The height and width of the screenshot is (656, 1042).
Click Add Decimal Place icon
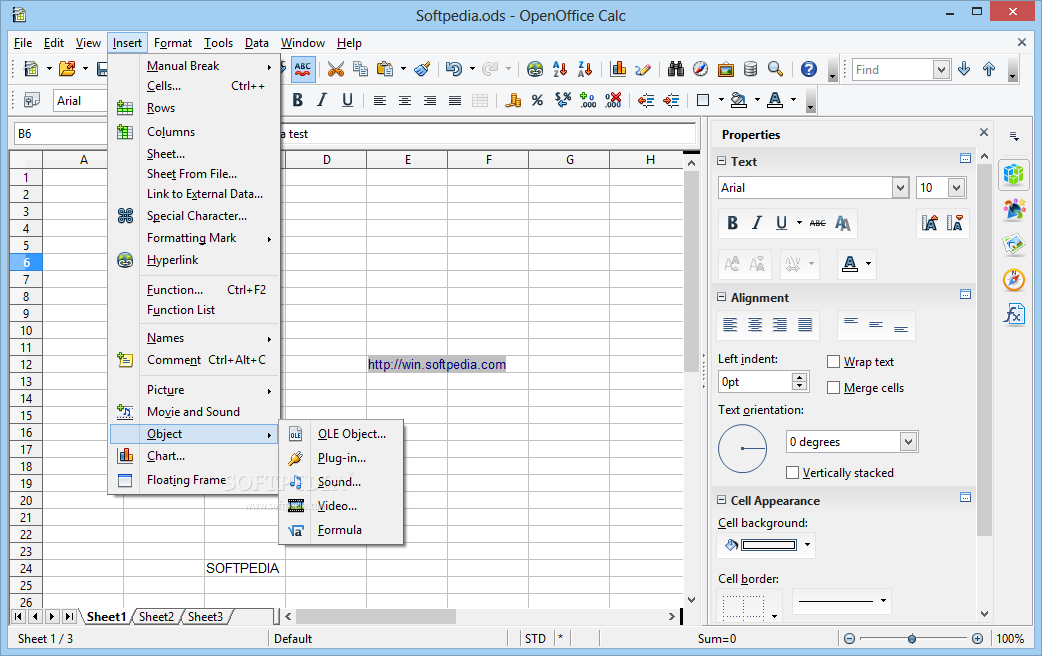pyautogui.click(x=588, y=100)
